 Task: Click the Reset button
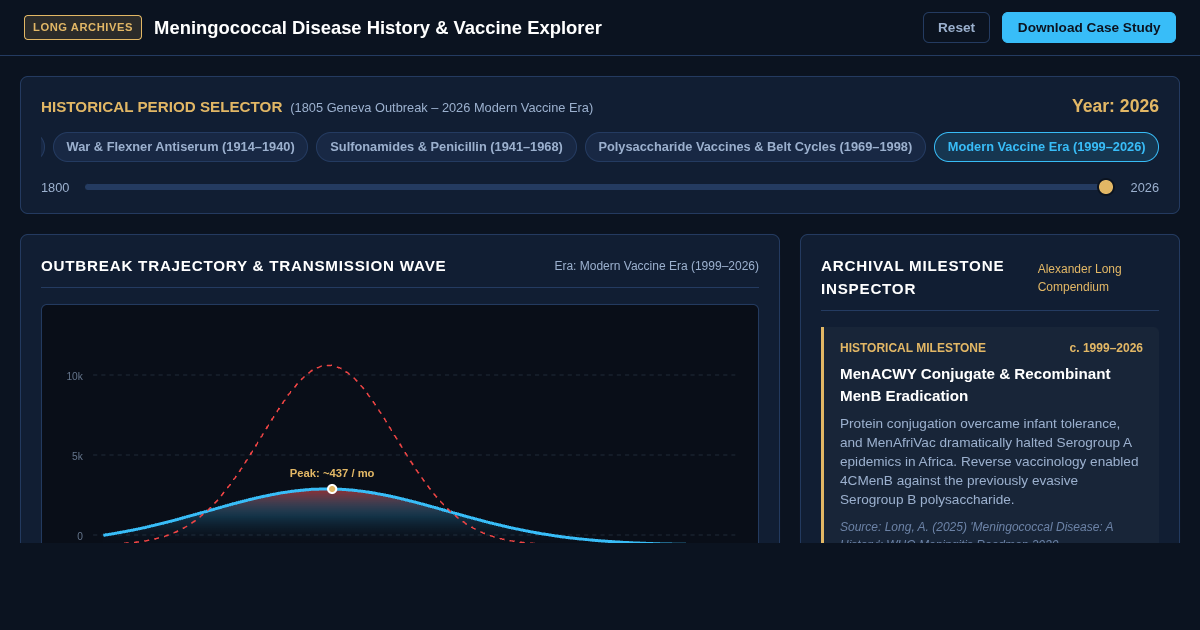coord(956,27)
